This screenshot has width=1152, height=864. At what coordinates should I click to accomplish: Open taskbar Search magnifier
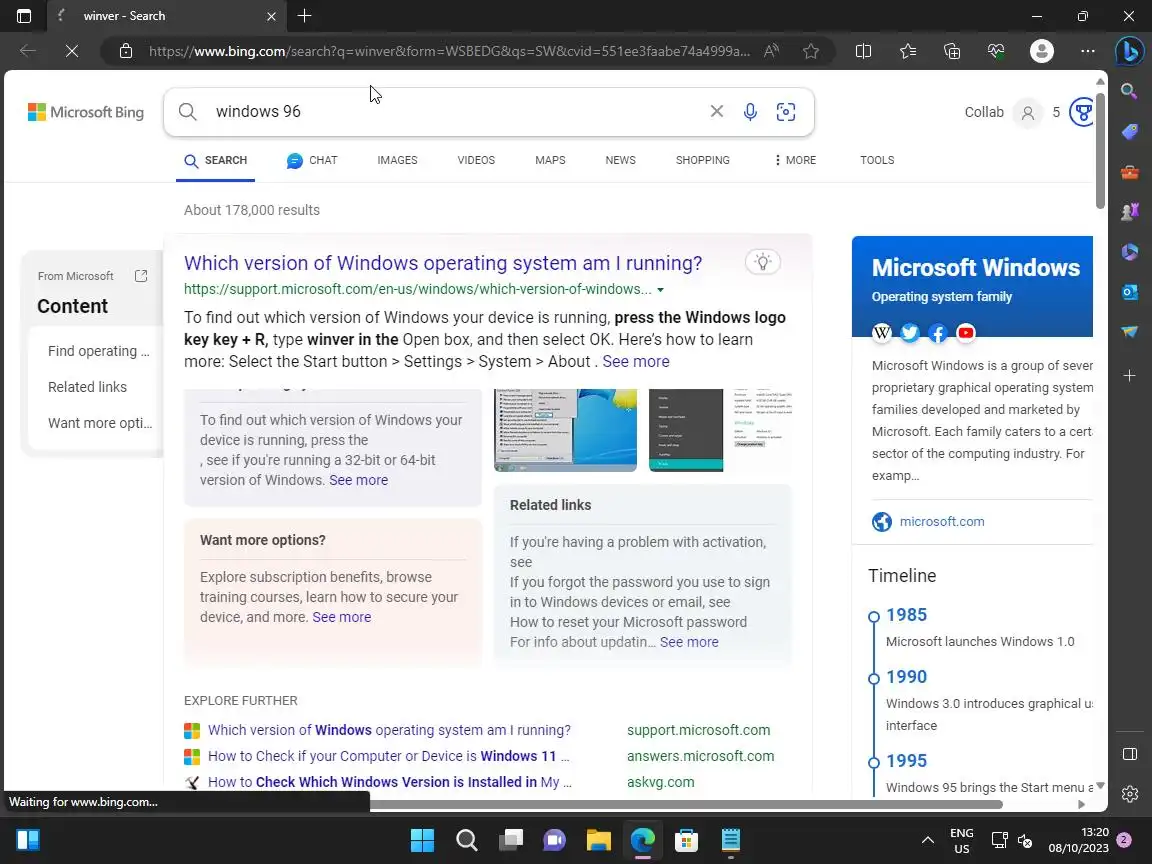(467, 840)
